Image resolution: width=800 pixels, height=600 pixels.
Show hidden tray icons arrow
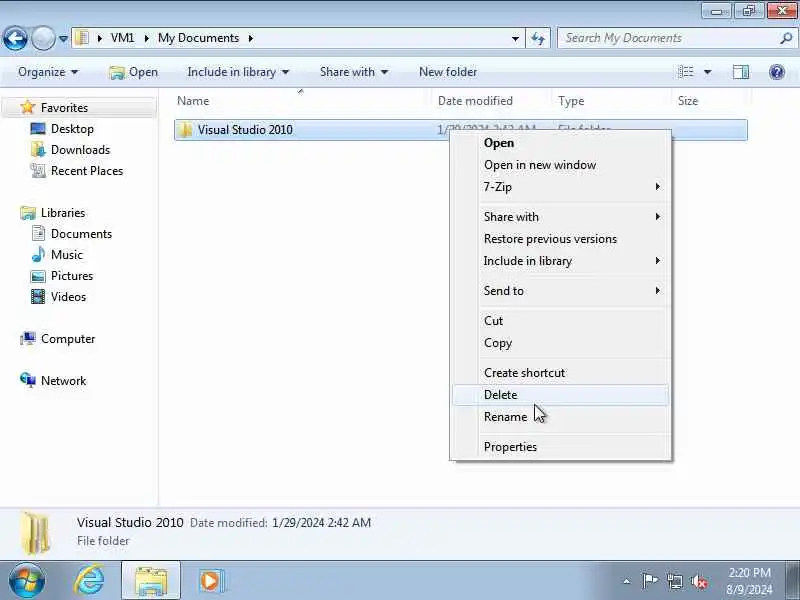[x=627, y=581]
